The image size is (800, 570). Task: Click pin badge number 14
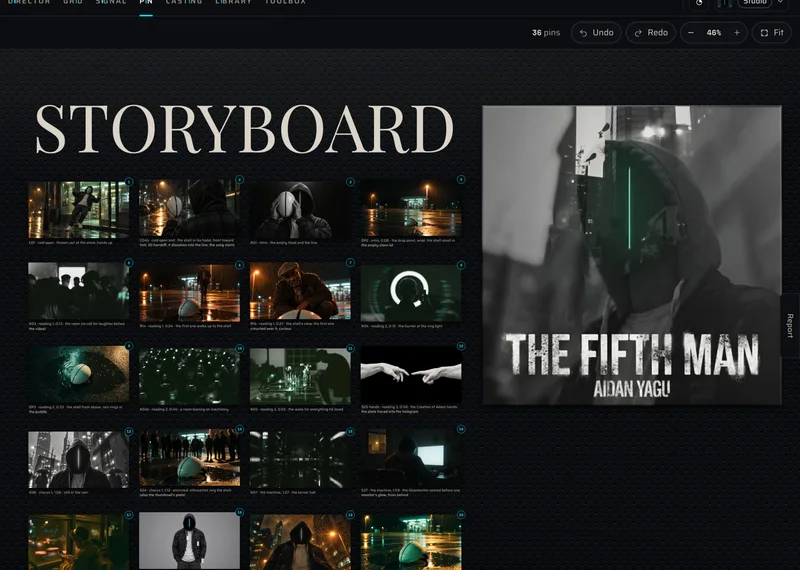pos(239,429)
